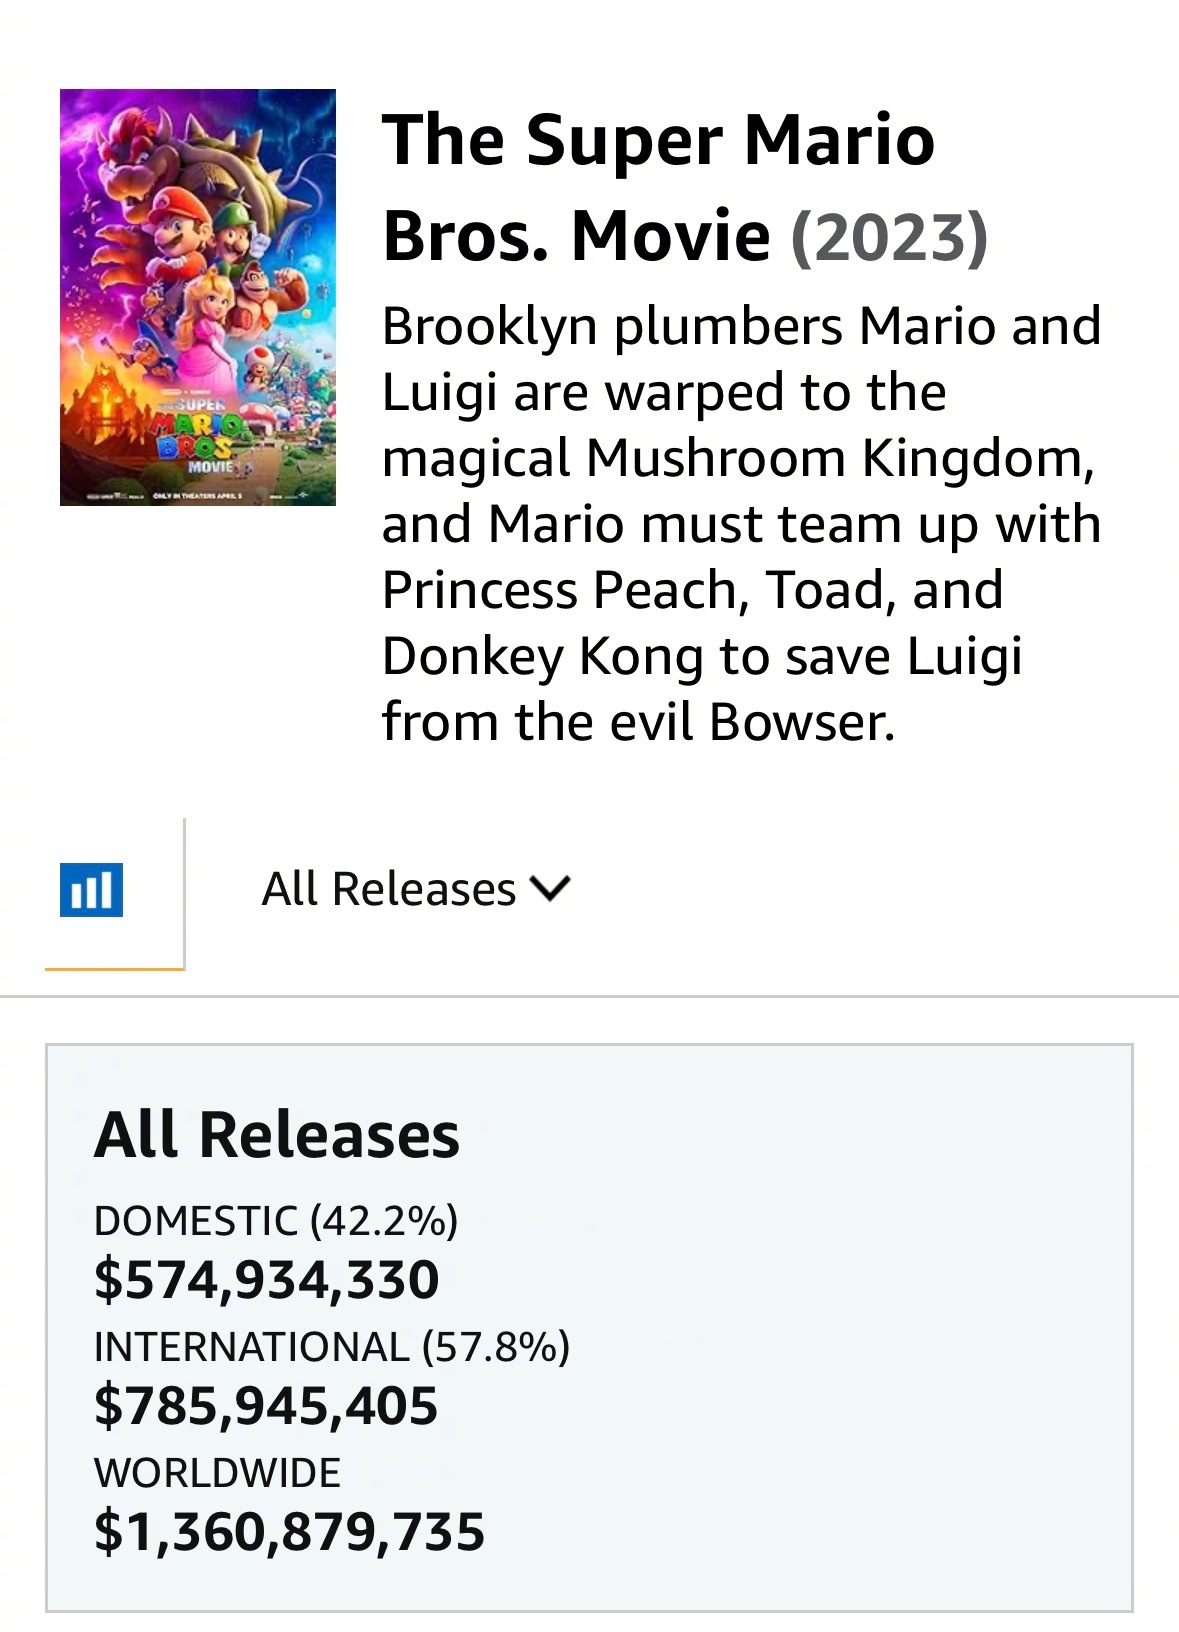Click the Brooklyn plumbers synopsis paragraph
Viewport: 1179px width, 1632px height.
coord(741,523)
